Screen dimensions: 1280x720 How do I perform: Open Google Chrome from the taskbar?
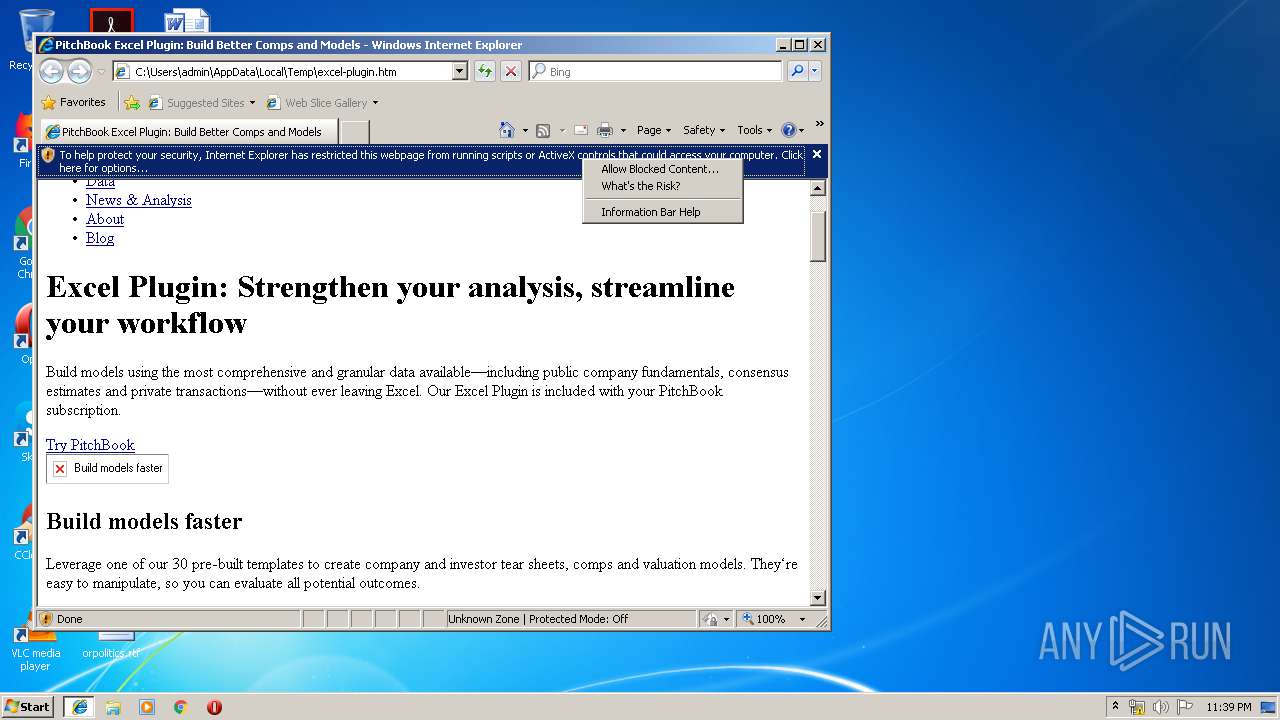click(181, 707)
